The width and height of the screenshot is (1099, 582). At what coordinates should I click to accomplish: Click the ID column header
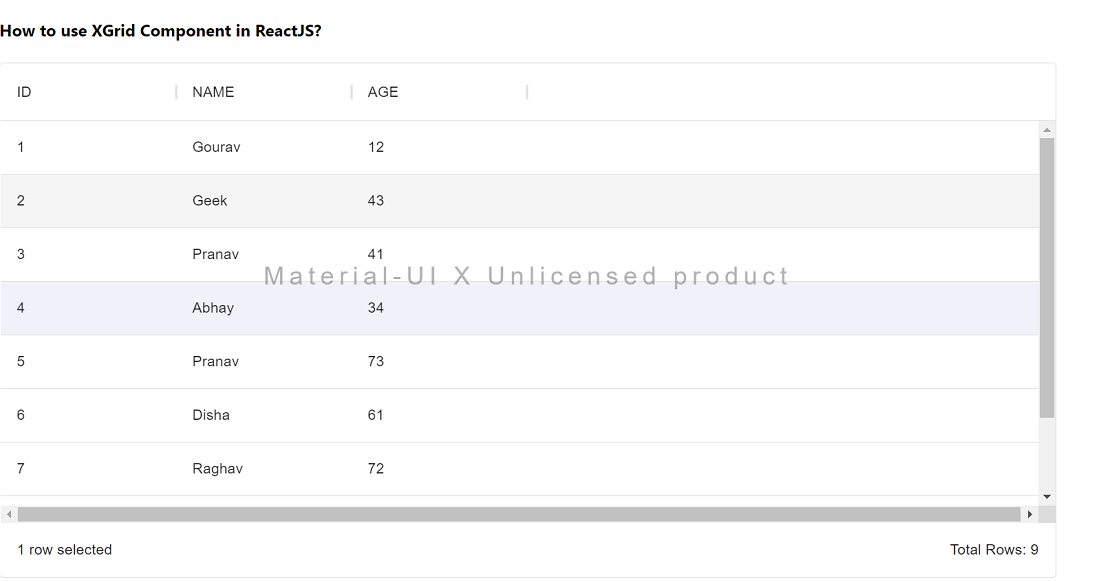click(x=24, y=92)
